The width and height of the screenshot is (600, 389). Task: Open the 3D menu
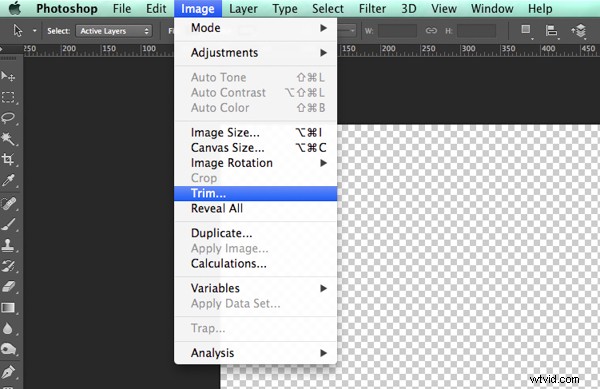click(408, 8)
